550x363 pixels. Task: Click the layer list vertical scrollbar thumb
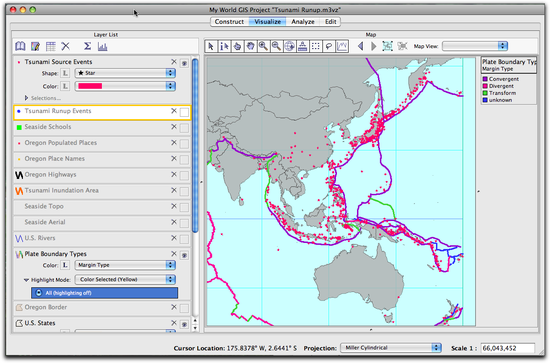[195, 146]
